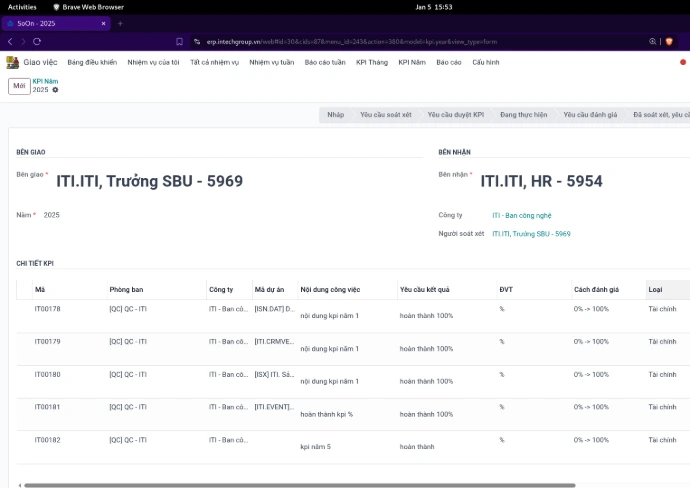690x488 pixels.
Task: Open a new browser tab
Action: [x=120, y=23]
